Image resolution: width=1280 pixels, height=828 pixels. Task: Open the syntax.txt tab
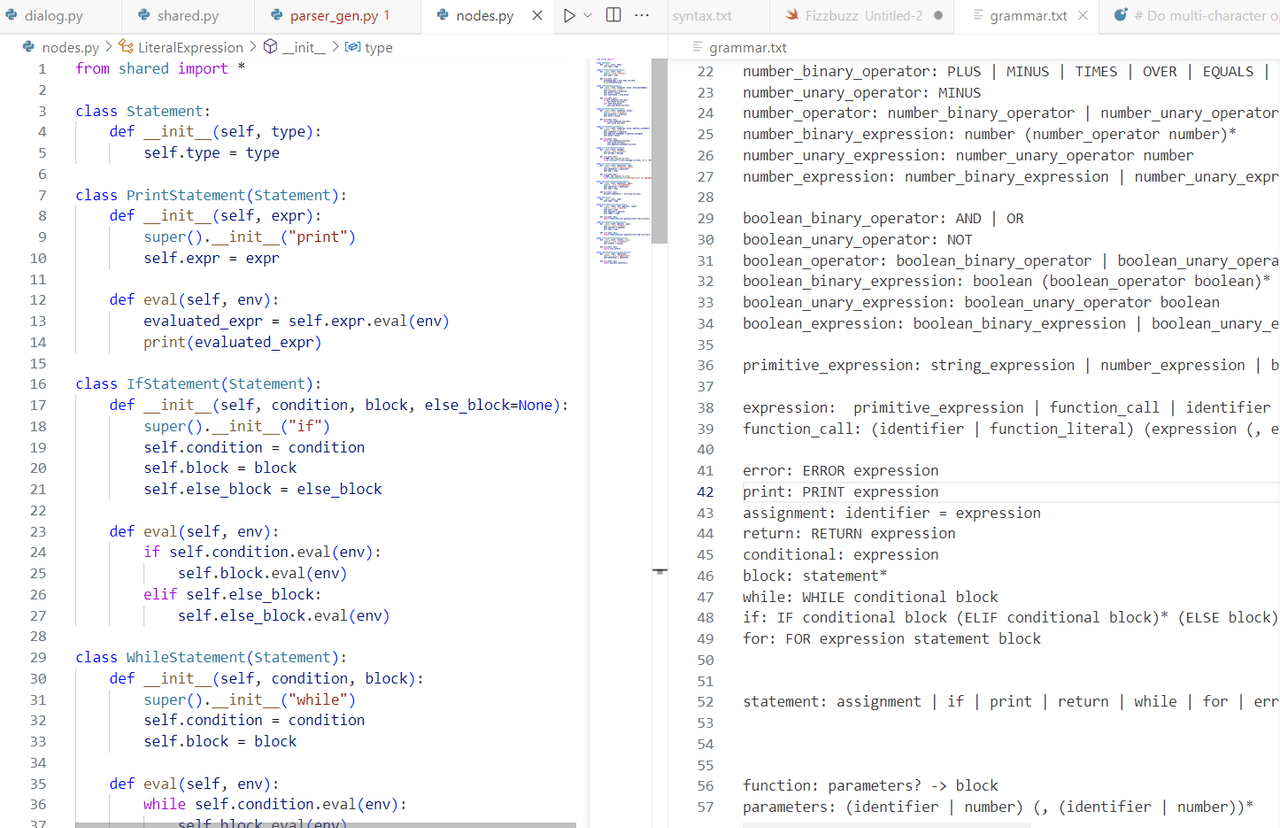click(701, 16)
